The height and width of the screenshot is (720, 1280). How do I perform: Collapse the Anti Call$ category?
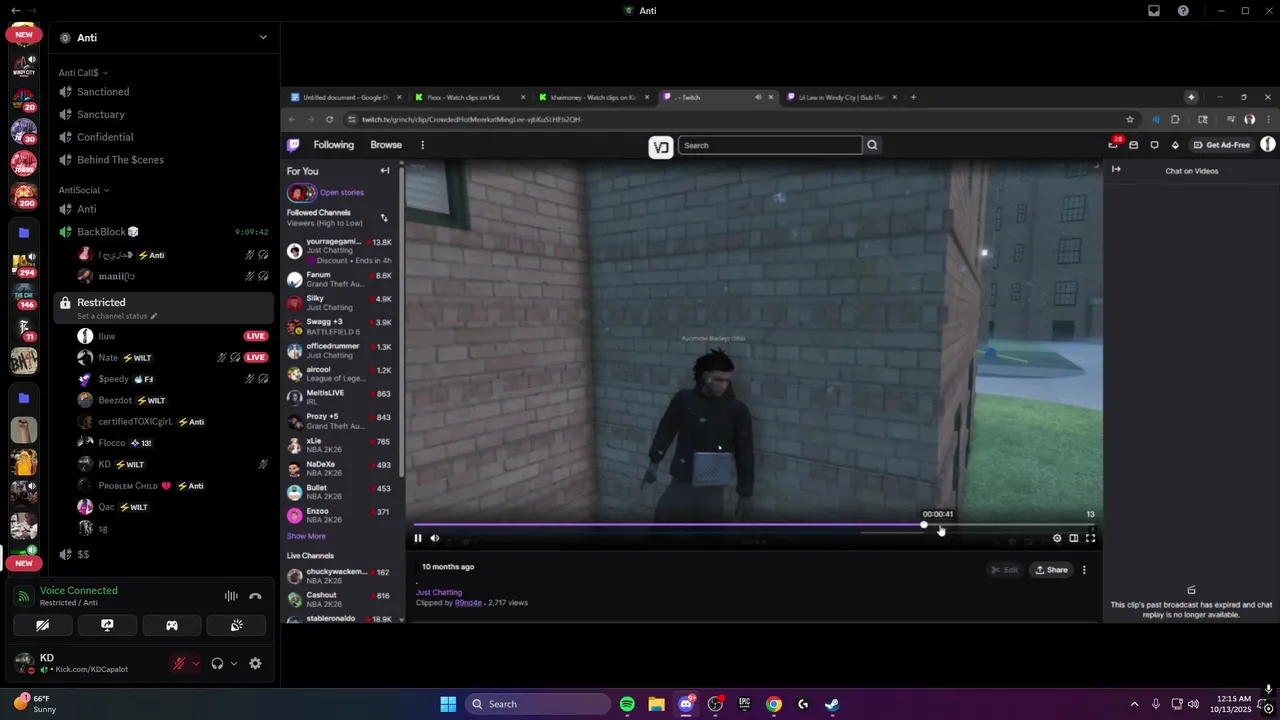pos(83,72)
